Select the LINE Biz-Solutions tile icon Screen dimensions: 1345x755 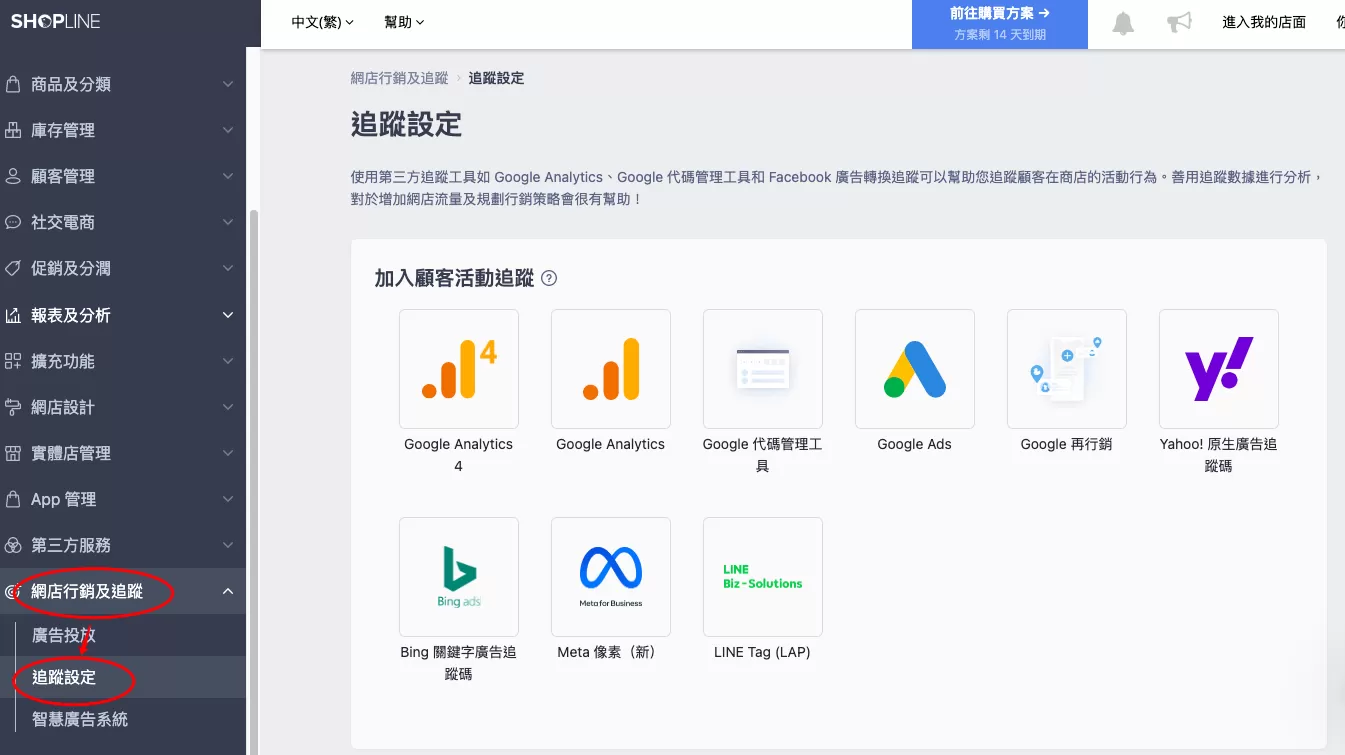(x=763, y=577)
